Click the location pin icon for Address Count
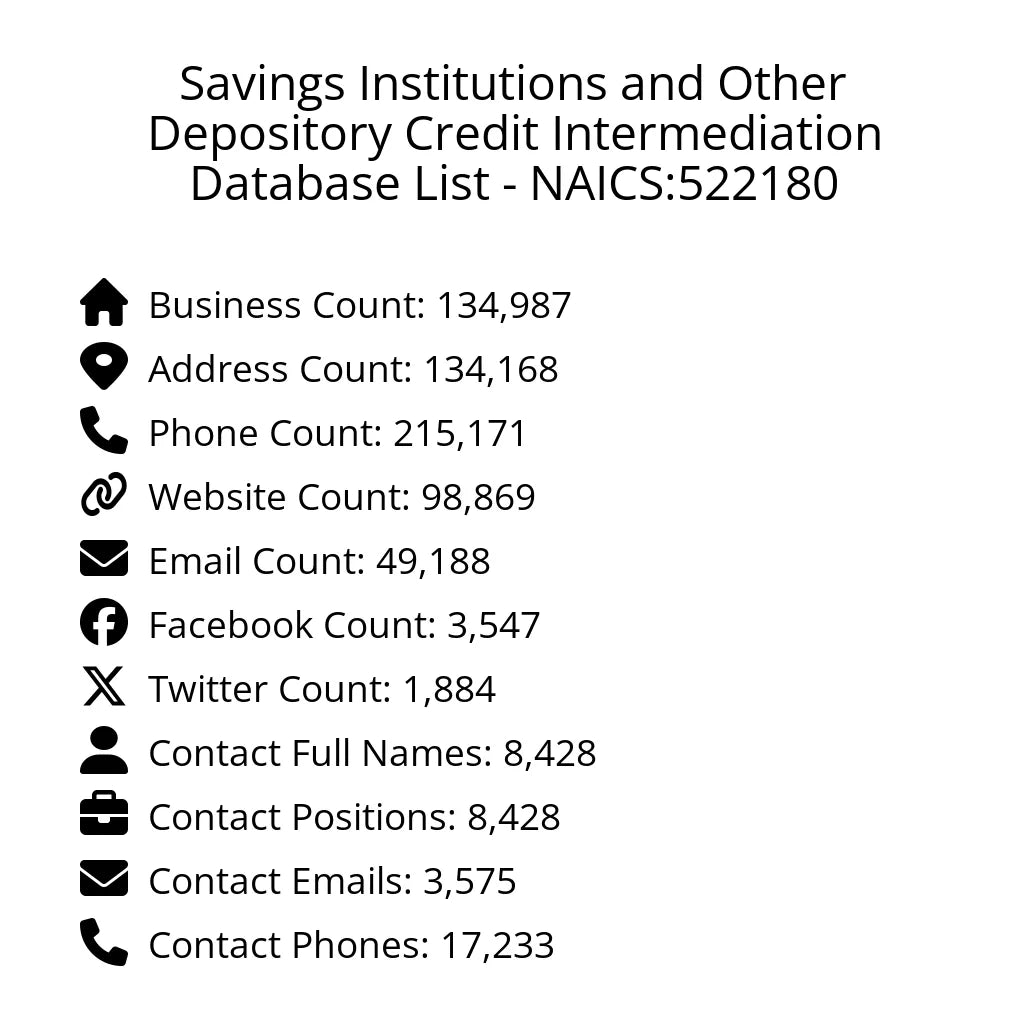Screen dimensions: 1024x1024 [104, 367]
